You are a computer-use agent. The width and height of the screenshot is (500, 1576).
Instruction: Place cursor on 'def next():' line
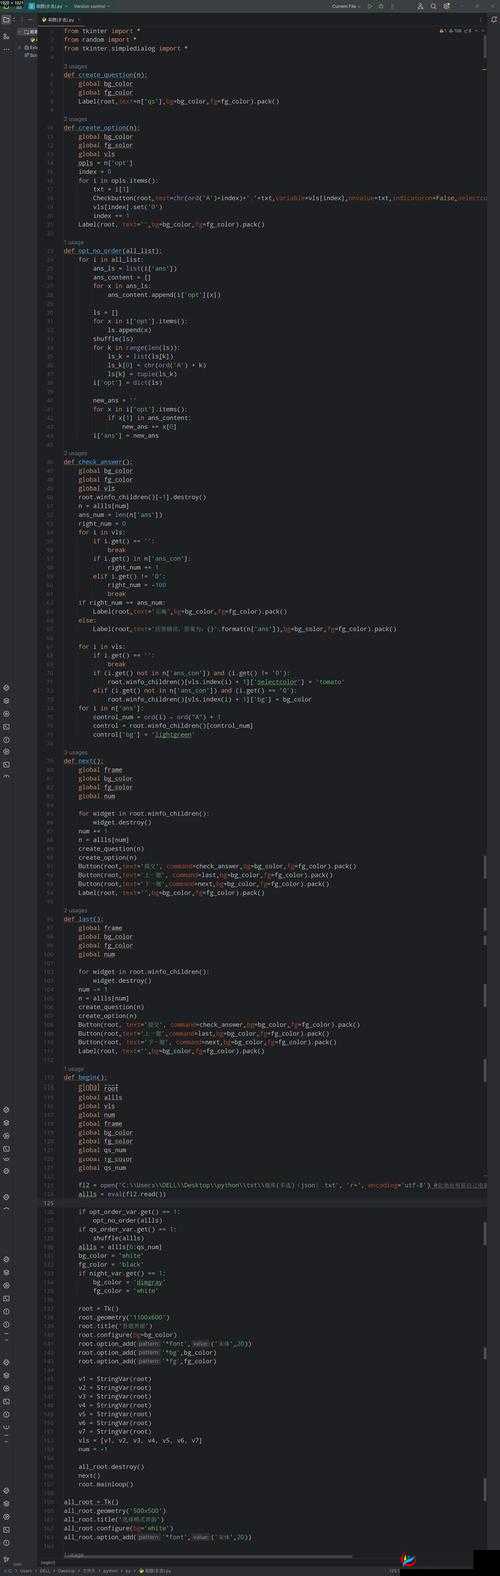[x=83, y=761]
